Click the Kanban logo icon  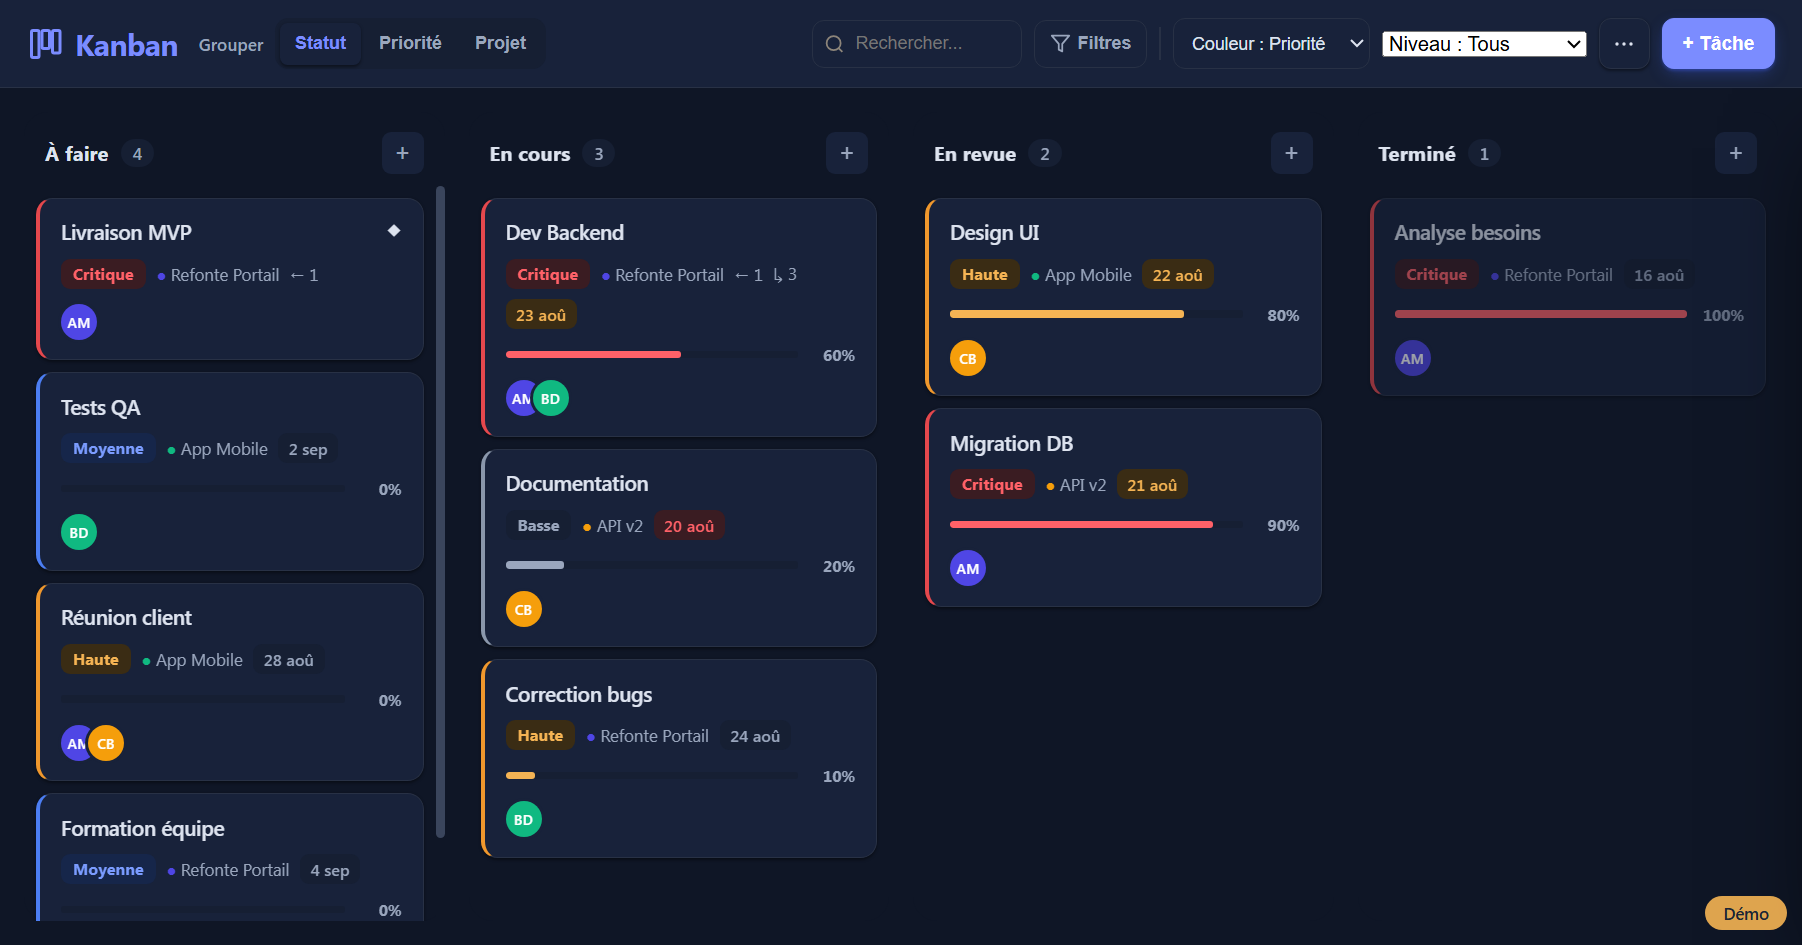(x=45, y=44)
